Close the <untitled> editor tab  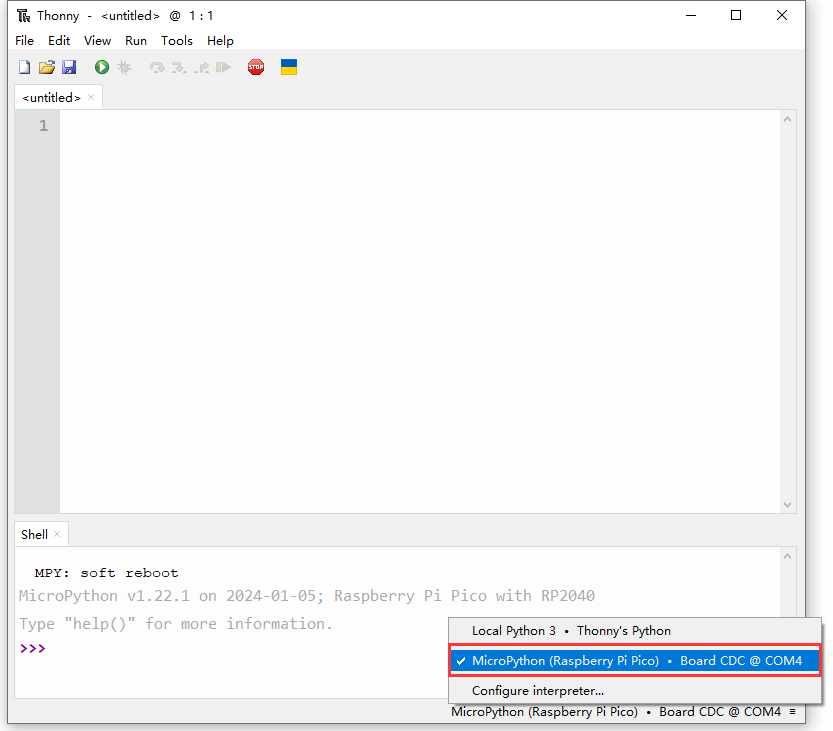click(x=91, y=97)
